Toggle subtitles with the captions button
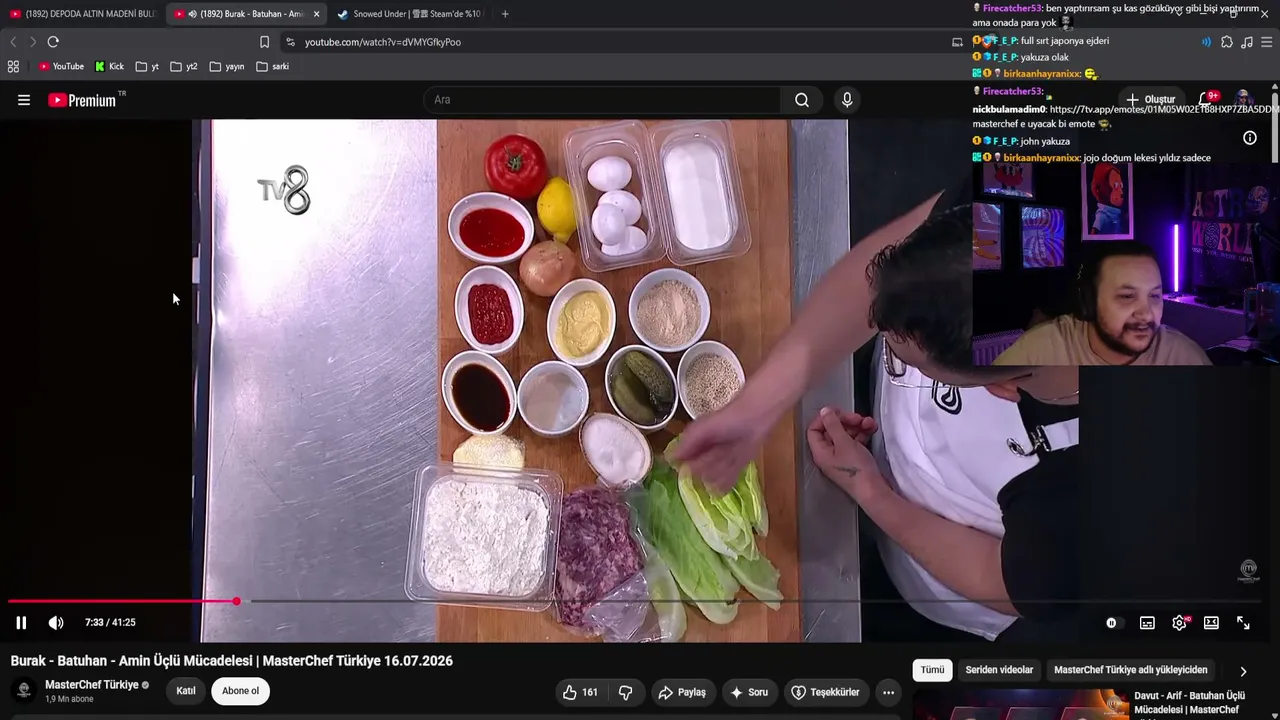The width and height of the screenshot is (1280, 720). pyautogui.click(x=1147, y=623)
